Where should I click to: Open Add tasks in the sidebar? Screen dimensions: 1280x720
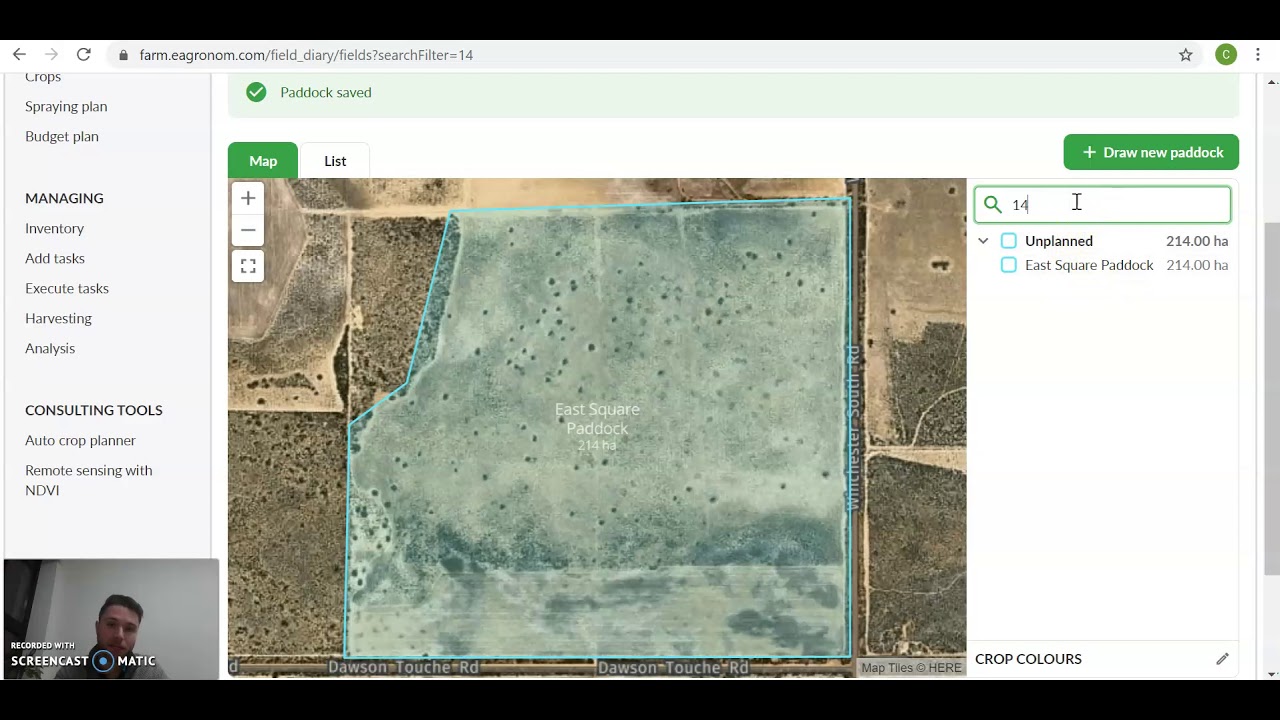pyautogui.click(x=55, y=258)
